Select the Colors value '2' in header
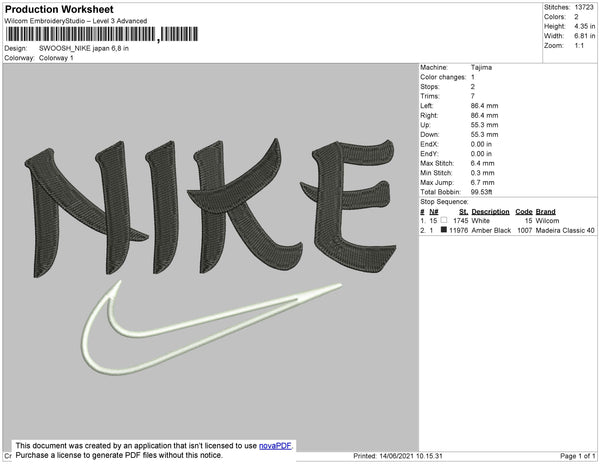This screenshot has width=600, height=464. [576, 17]
